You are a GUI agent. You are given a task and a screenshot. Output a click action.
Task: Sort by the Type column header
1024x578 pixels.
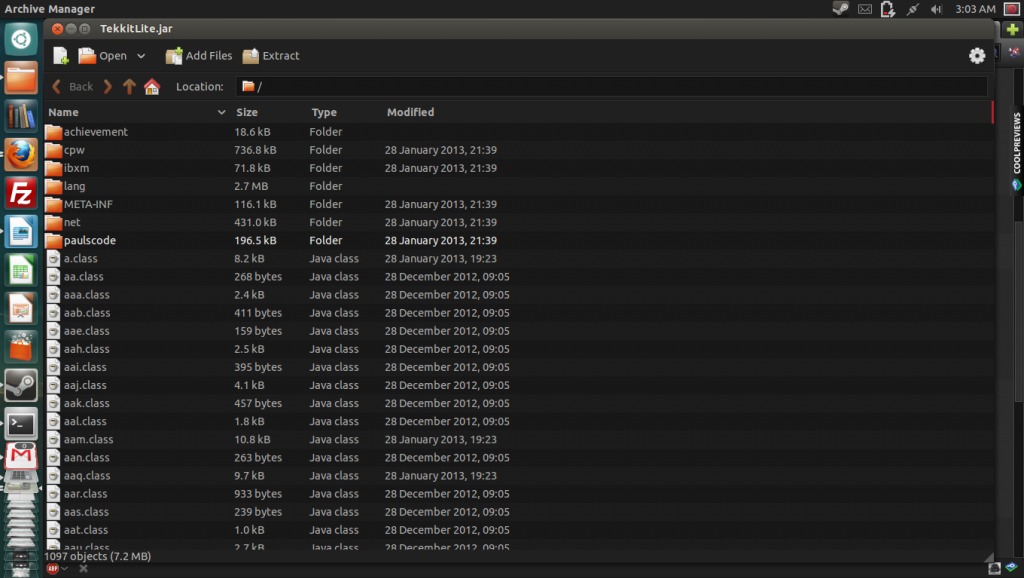click(x=324, y=113)
